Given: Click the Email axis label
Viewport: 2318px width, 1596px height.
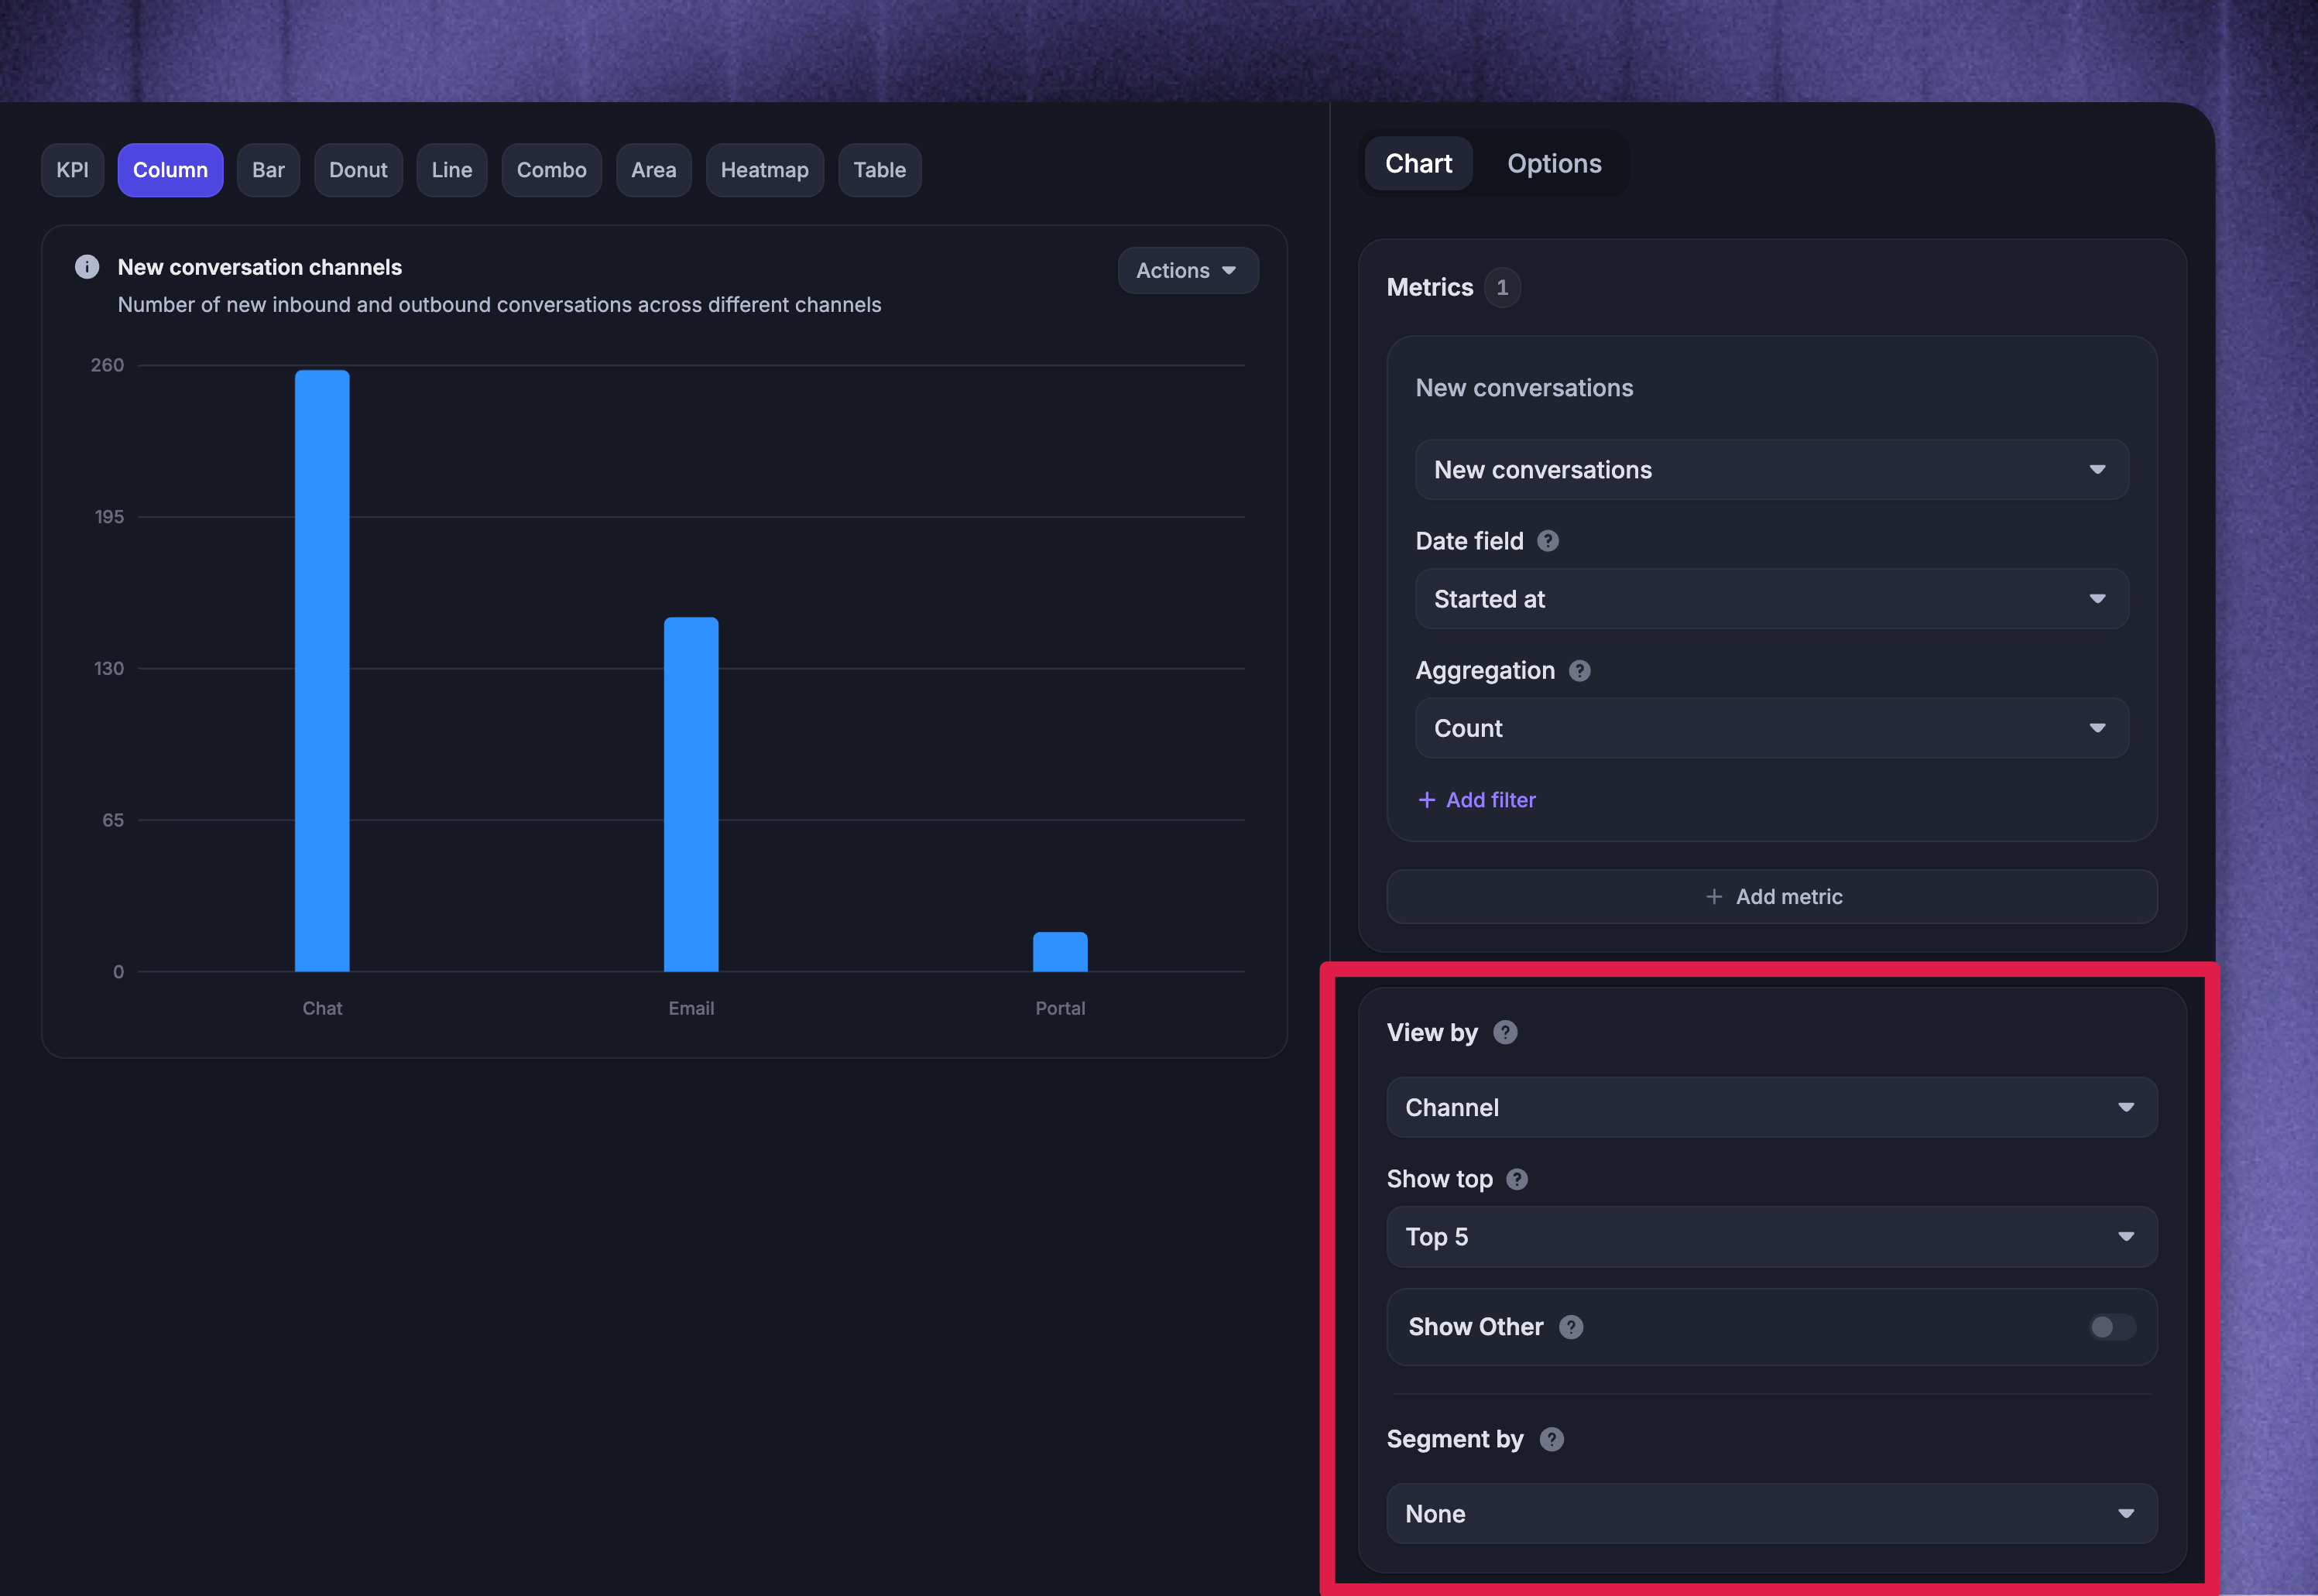Looking at the screenshot, I should coord(691,1008).
